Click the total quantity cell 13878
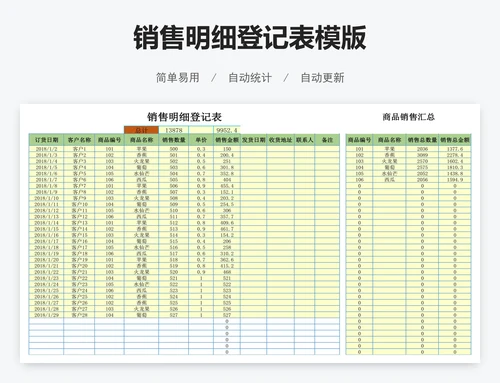Screen dimensions: 500x383 pos(174,130)
